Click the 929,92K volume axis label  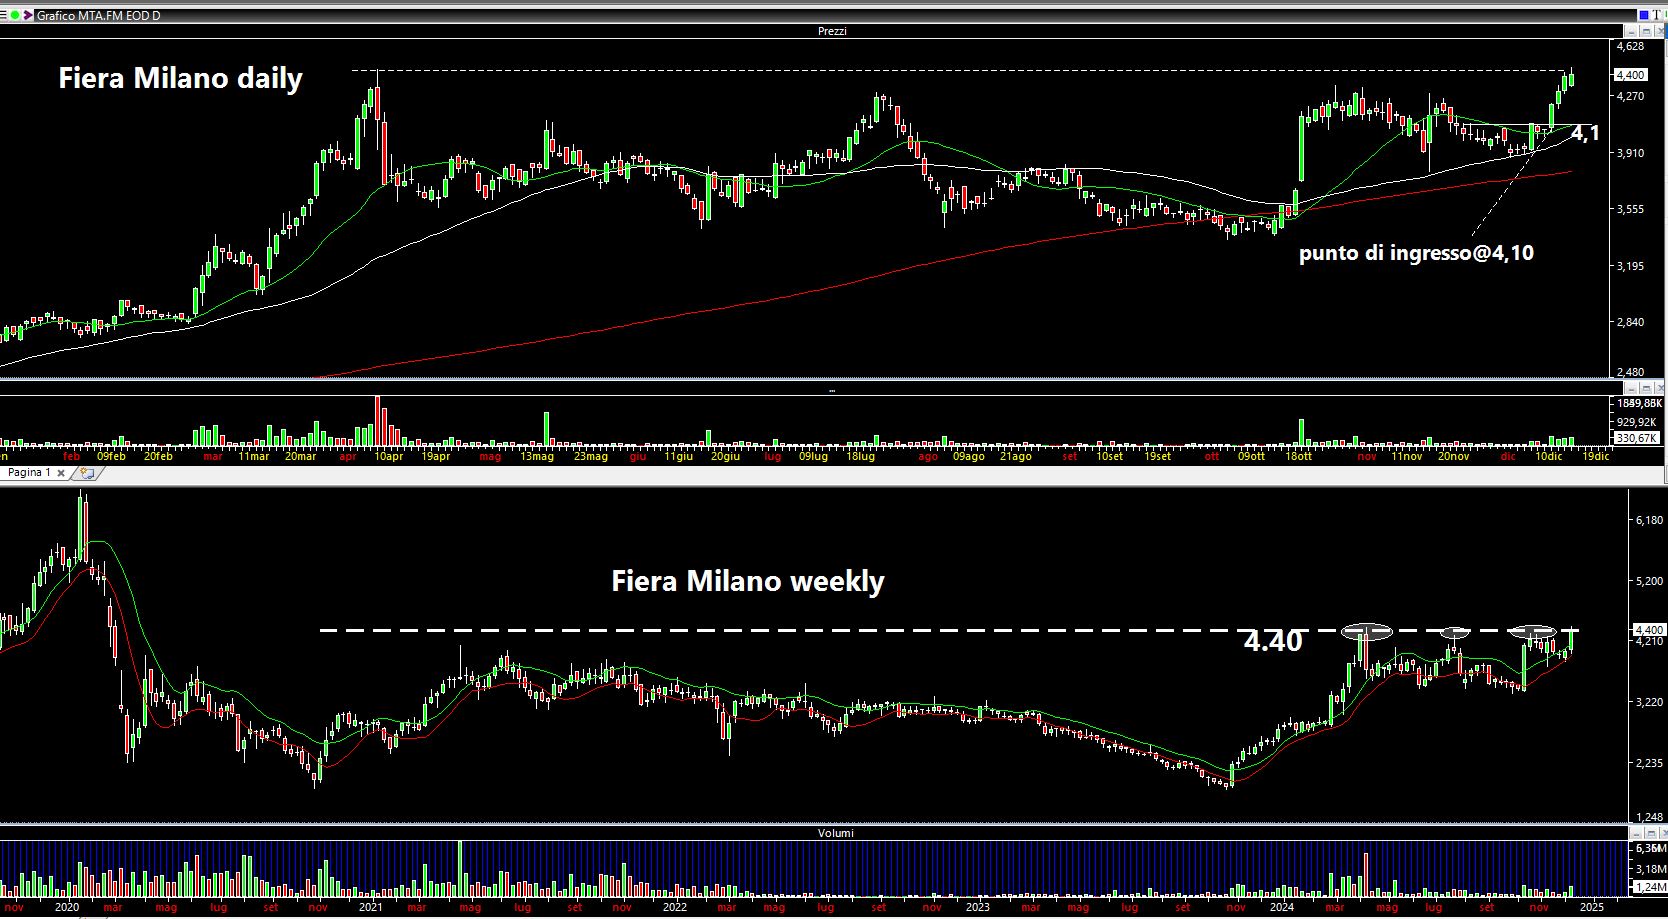tap(1636, 422)
